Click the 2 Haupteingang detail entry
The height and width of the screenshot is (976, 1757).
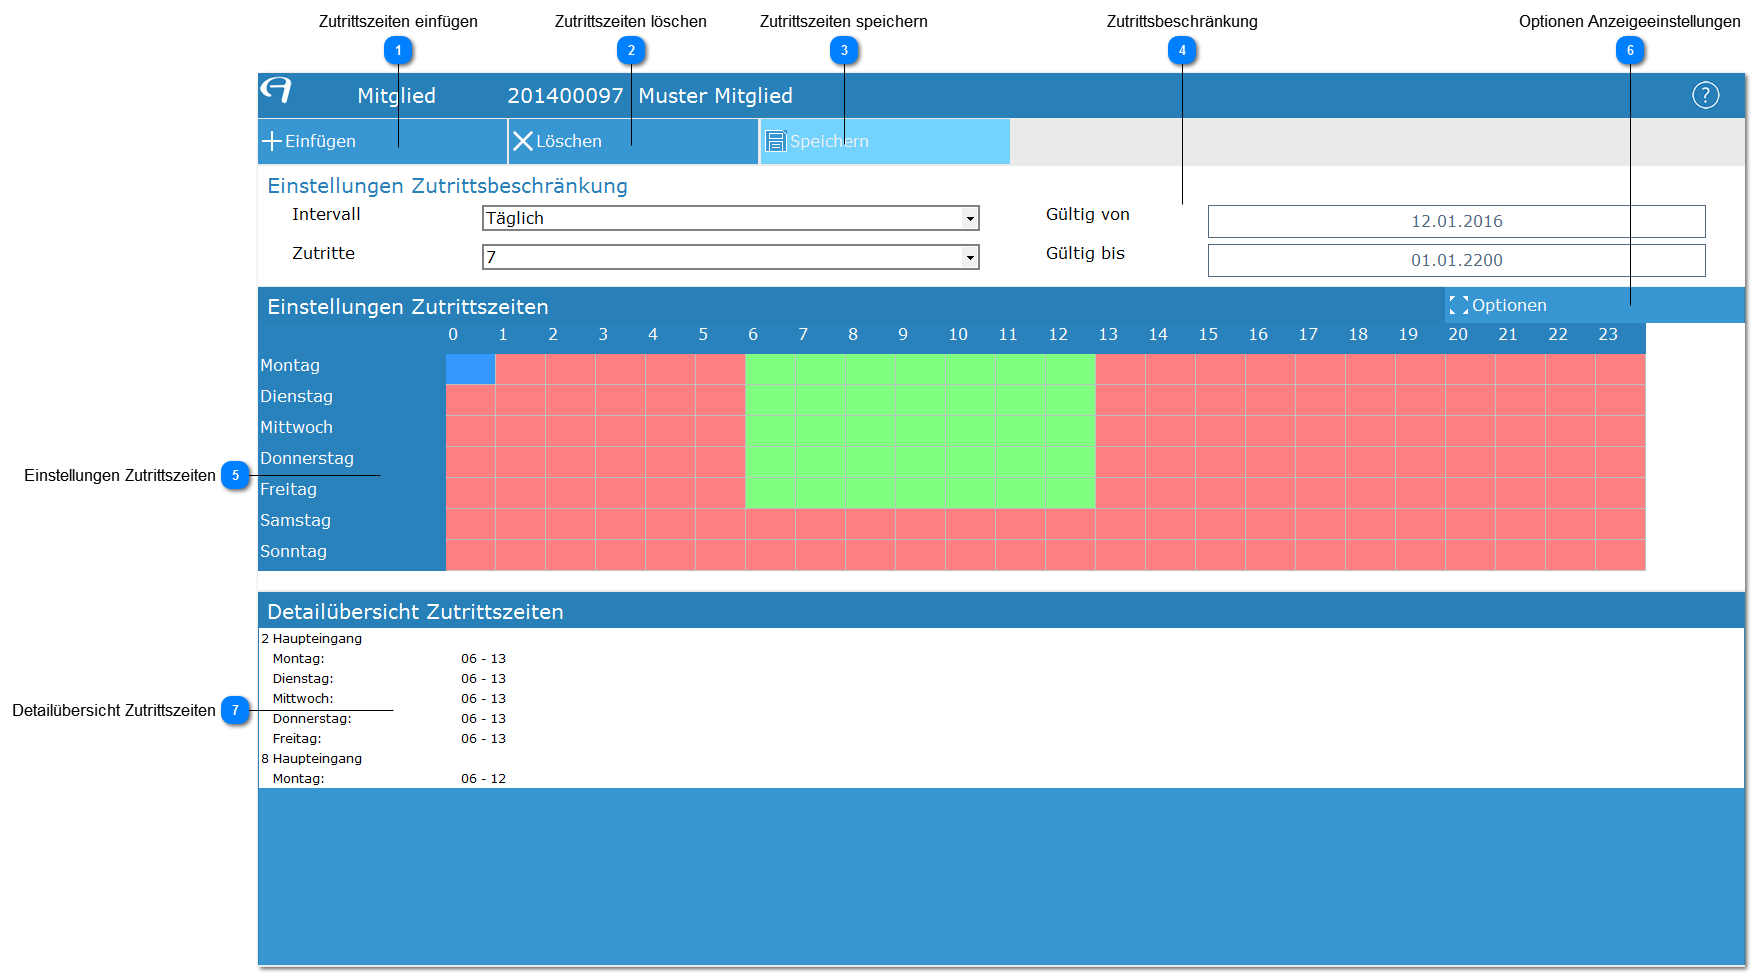[x=312, y=639]
